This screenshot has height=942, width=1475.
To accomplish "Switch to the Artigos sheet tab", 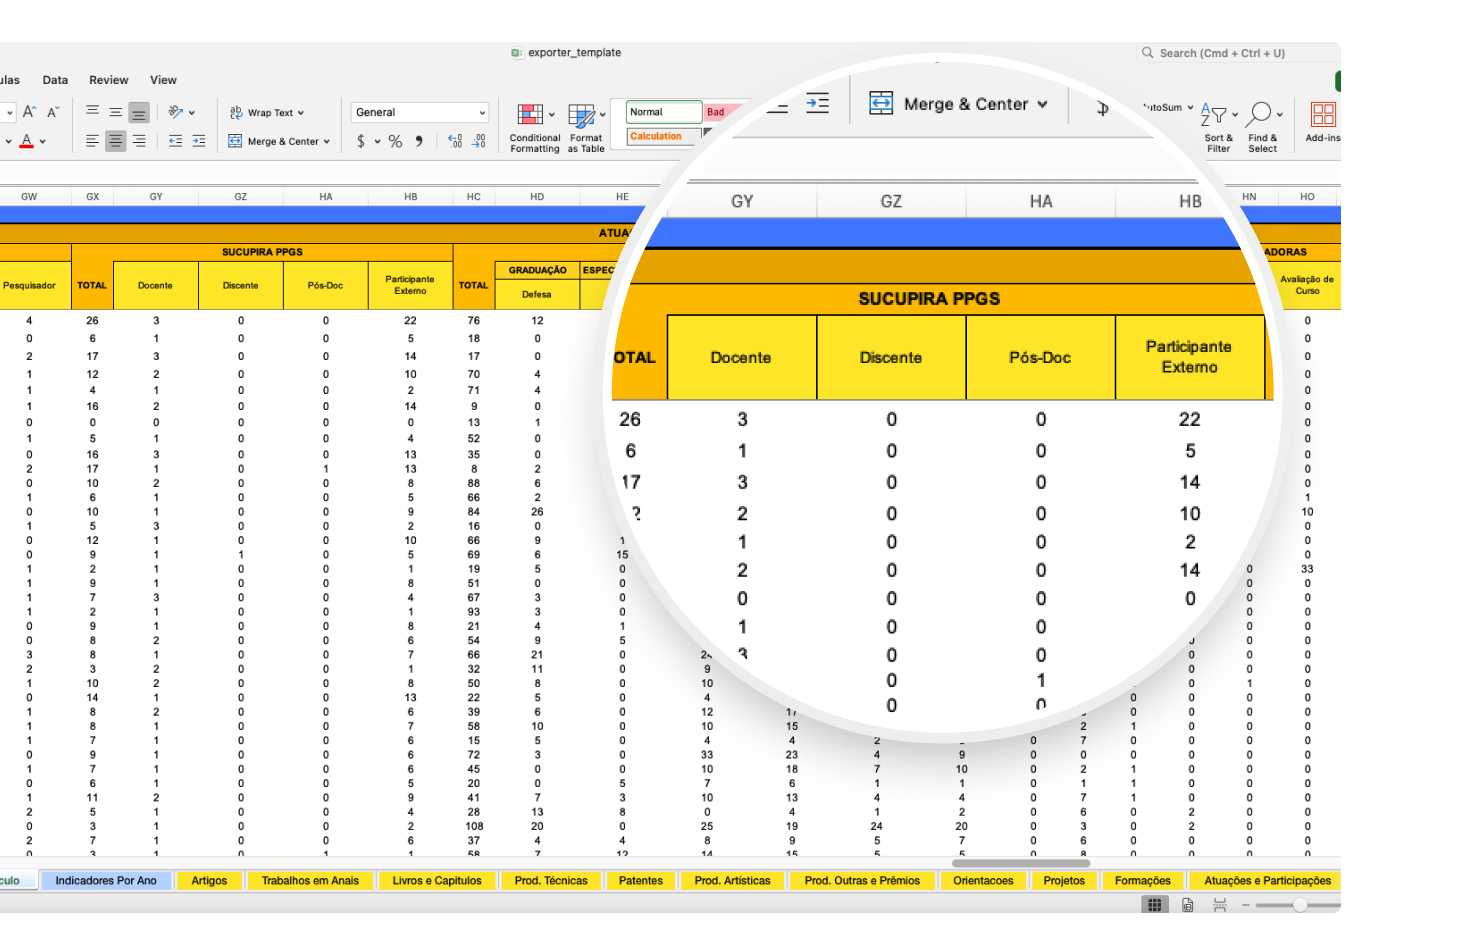I will click(x=209, y=881).
